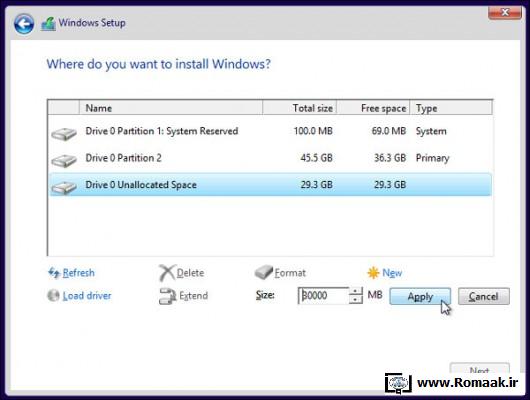Click the Load driver disc icon

[53, 296]
